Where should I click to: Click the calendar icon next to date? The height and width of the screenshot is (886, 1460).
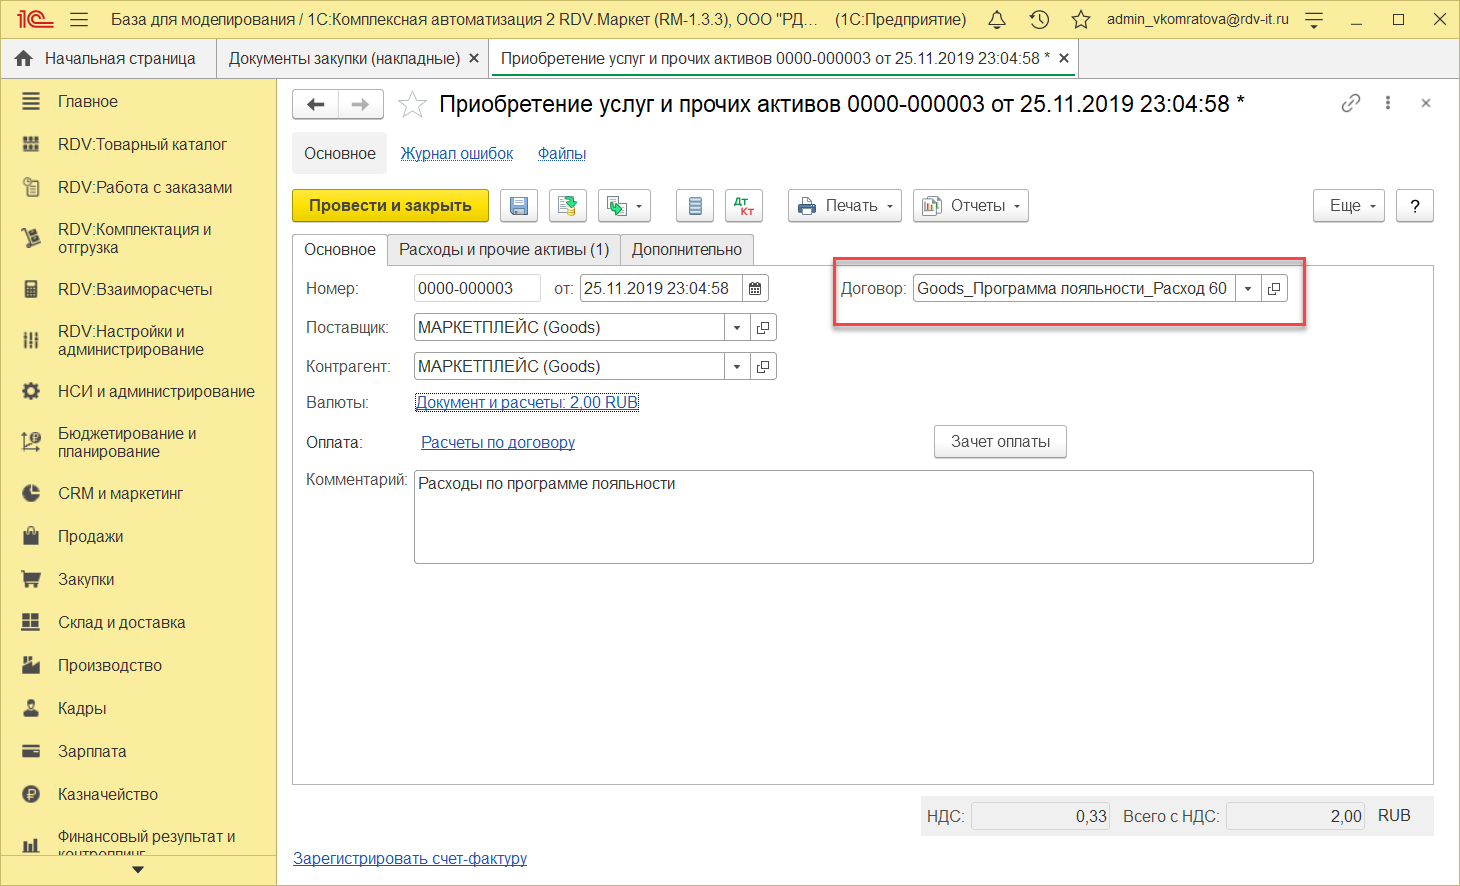tap(755, 289)
